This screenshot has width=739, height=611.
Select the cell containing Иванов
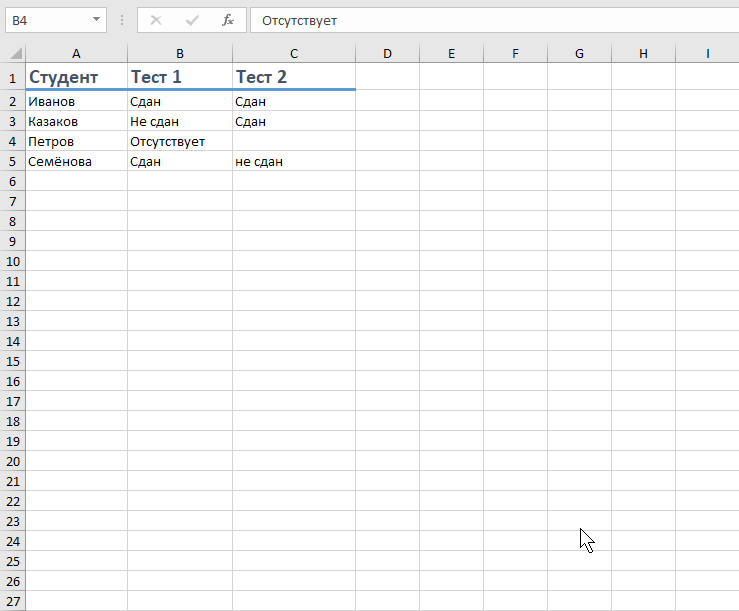(x=77, y=101)
